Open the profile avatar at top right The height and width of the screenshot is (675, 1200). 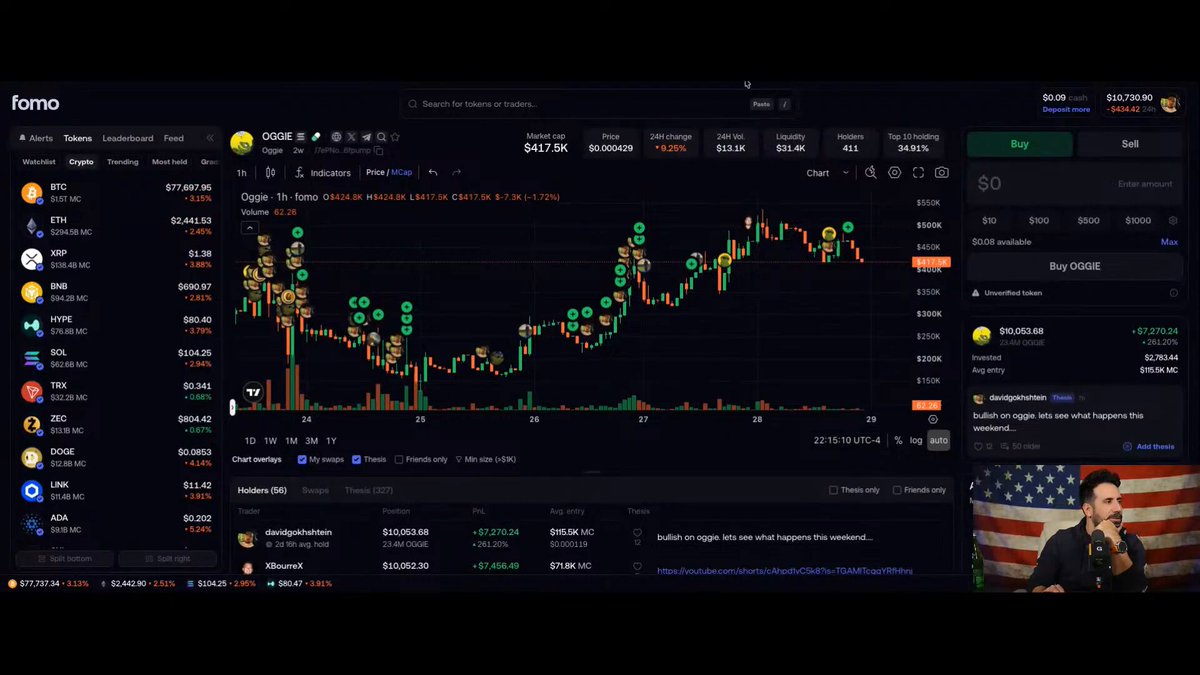[x=1170, y=103]
